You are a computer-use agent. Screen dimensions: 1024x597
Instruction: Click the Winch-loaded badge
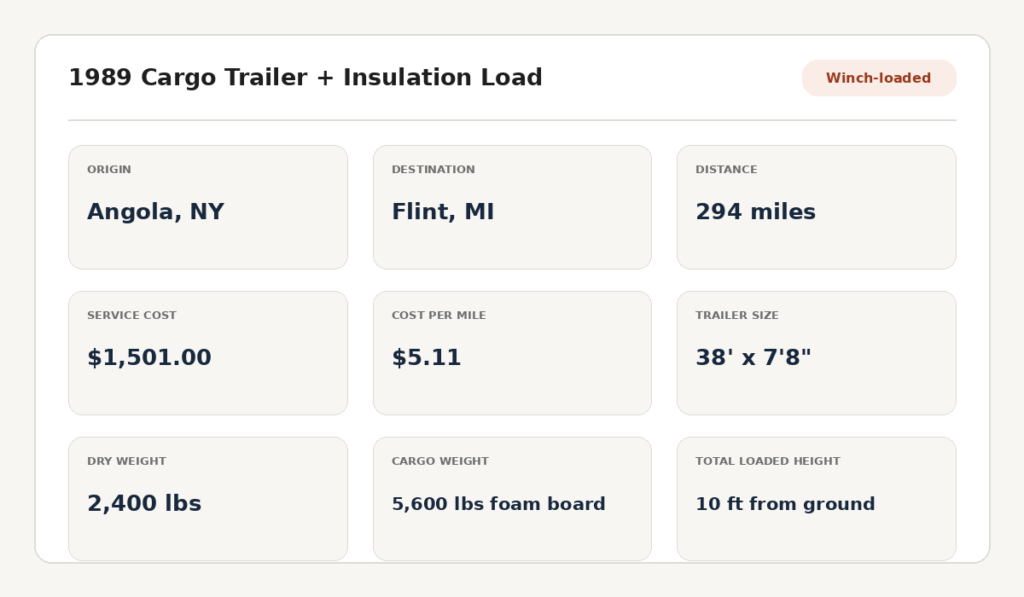[x=879, y=78]
